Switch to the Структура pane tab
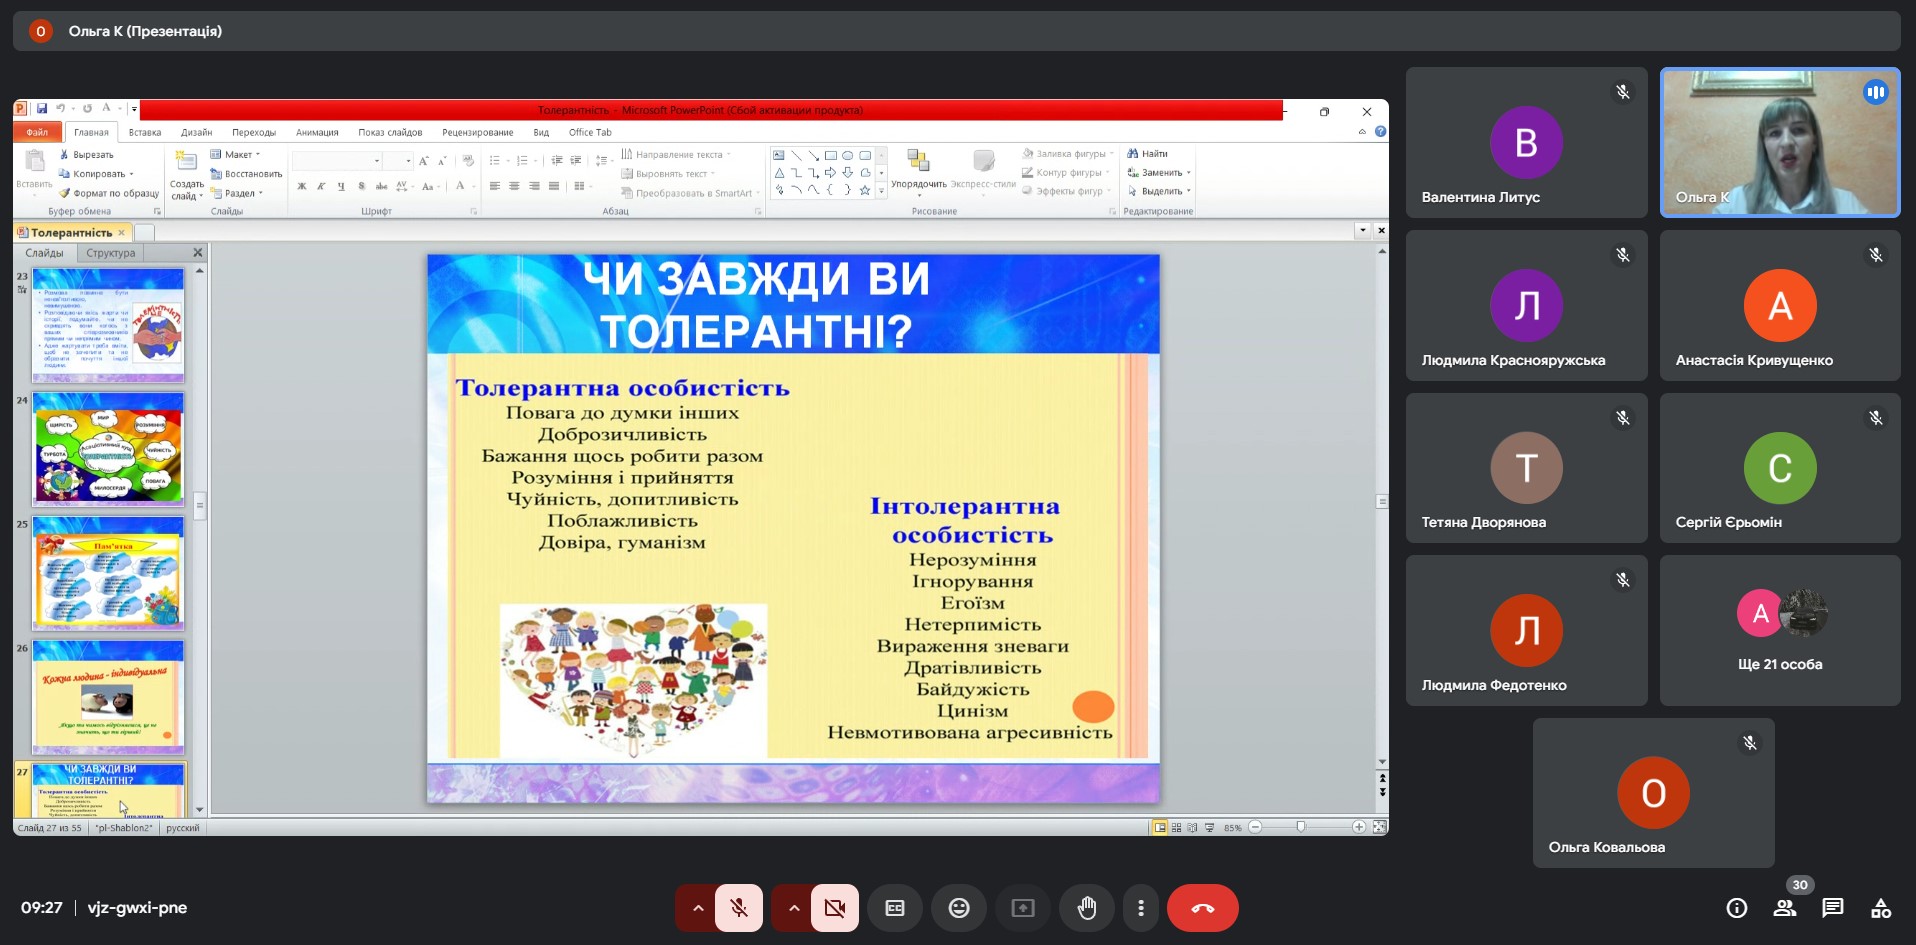 coord(110,253)
